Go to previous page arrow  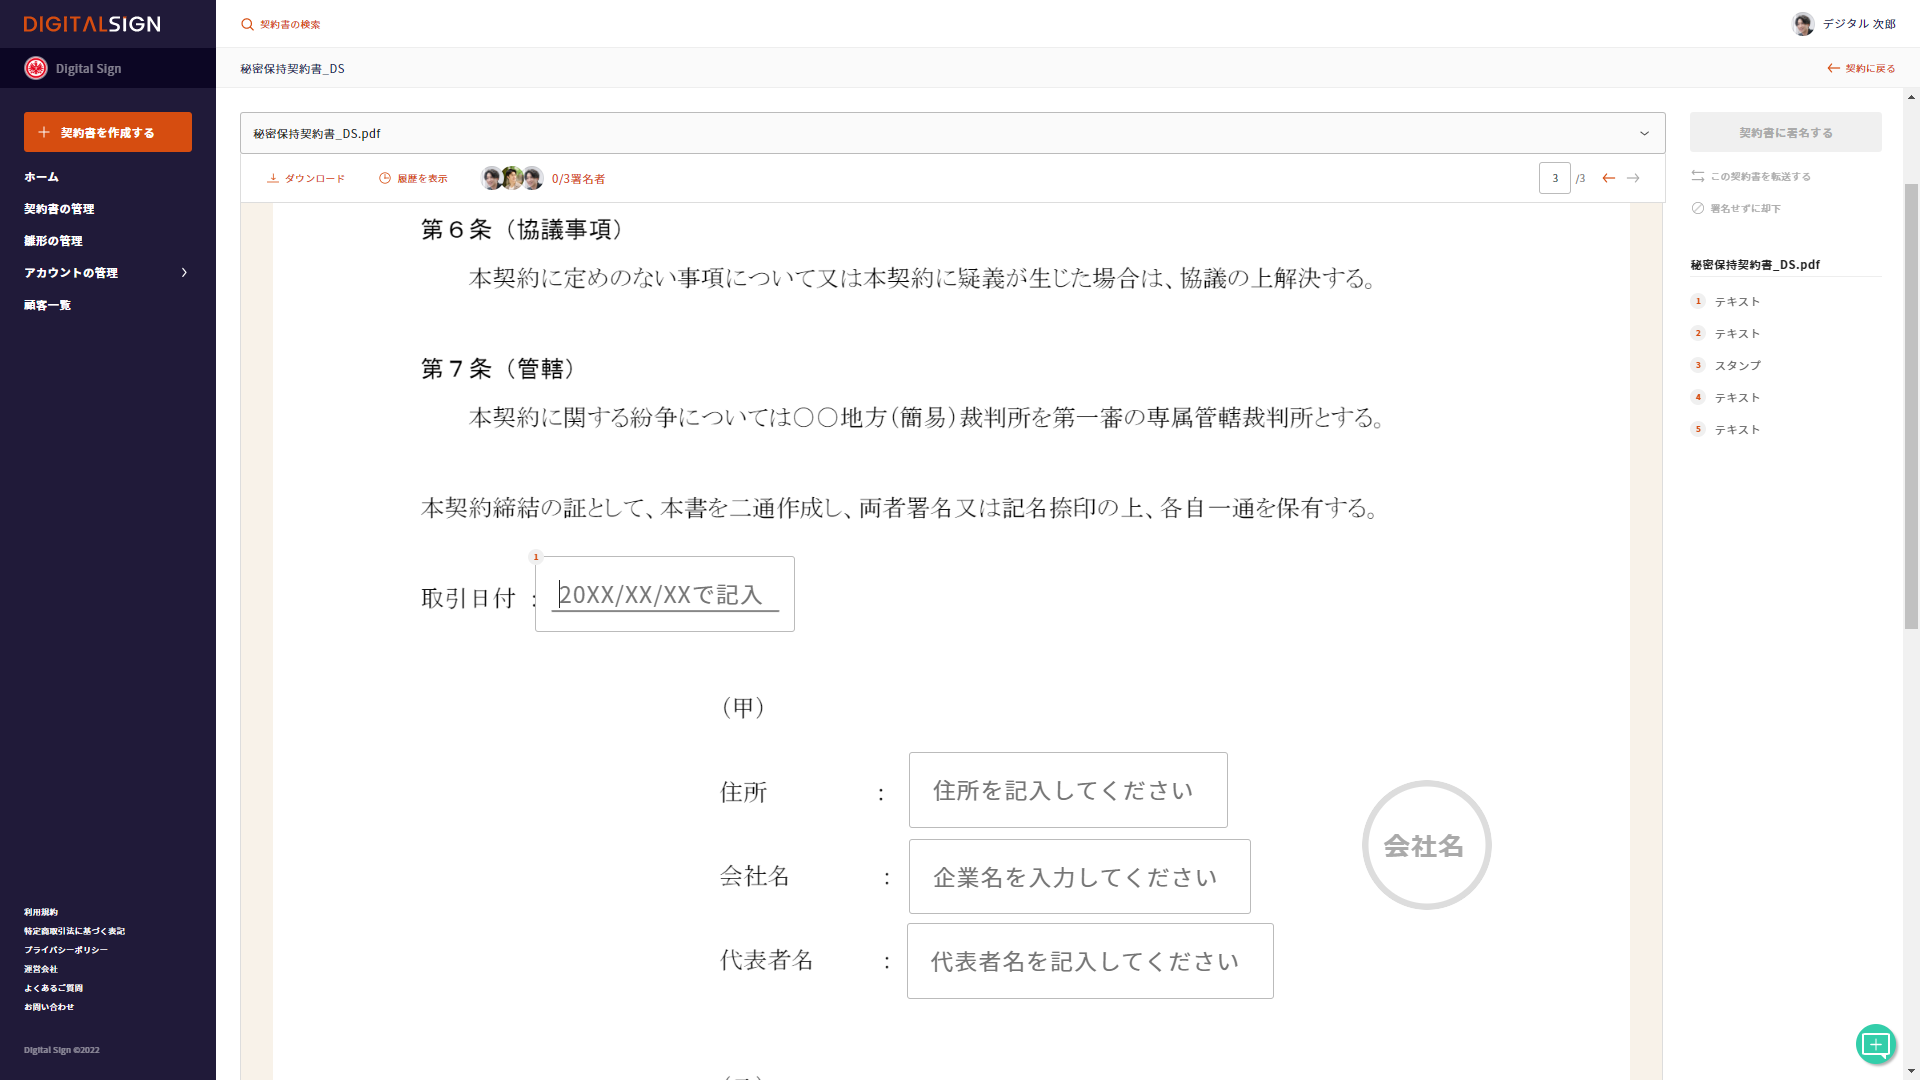(x=1609, y=178)
